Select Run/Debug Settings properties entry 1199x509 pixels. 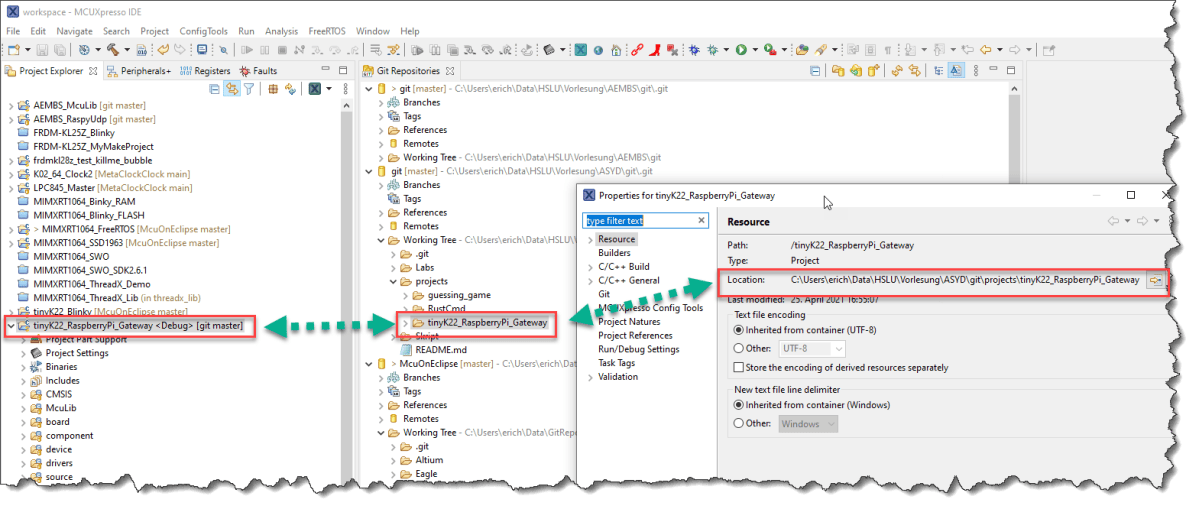tap(638, 349)
